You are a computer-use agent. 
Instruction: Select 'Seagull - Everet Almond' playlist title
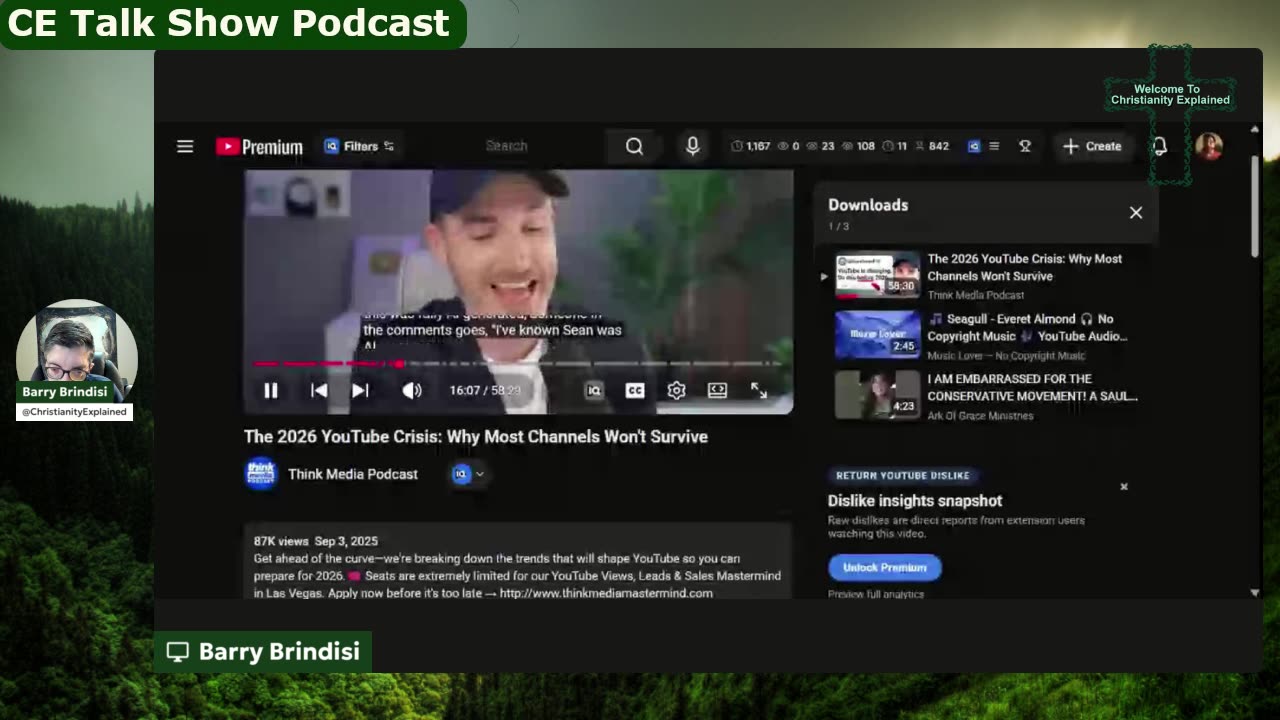[x=1027, y=328]
